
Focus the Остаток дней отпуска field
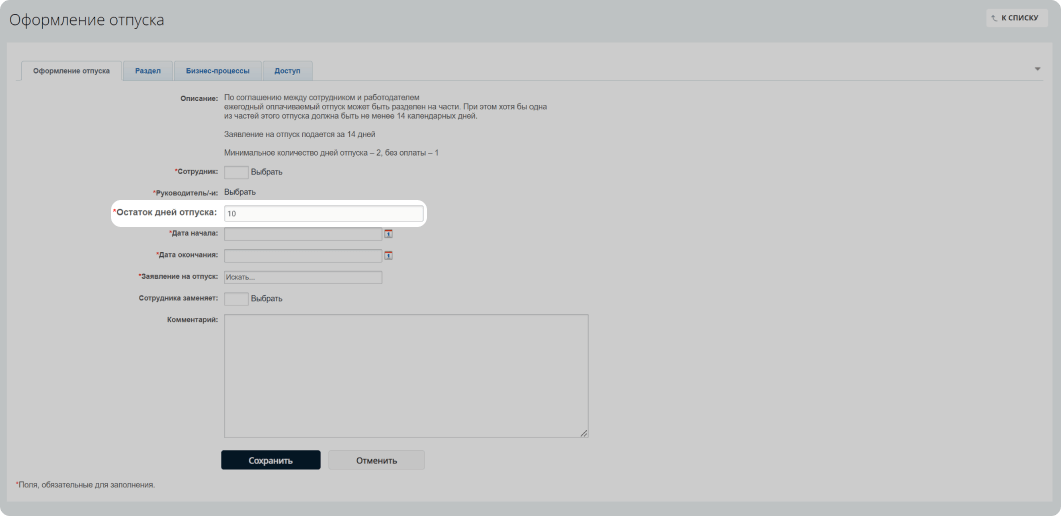[323, 214]
